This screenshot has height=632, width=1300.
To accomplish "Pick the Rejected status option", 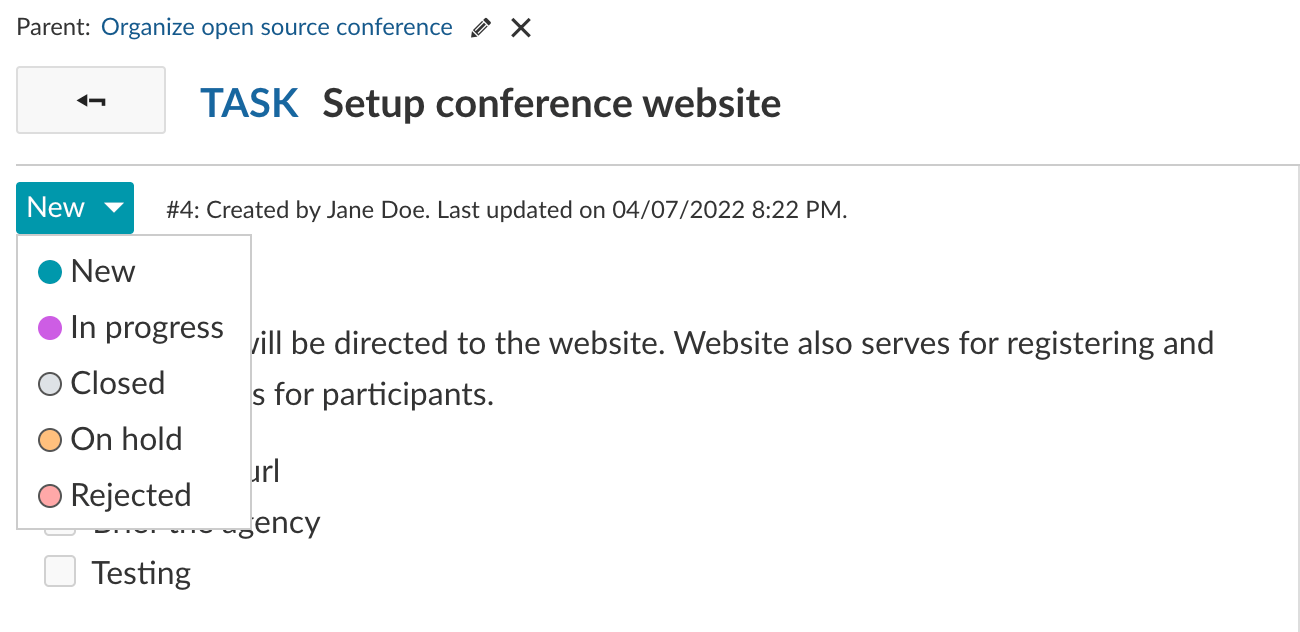I will (130, 495).
